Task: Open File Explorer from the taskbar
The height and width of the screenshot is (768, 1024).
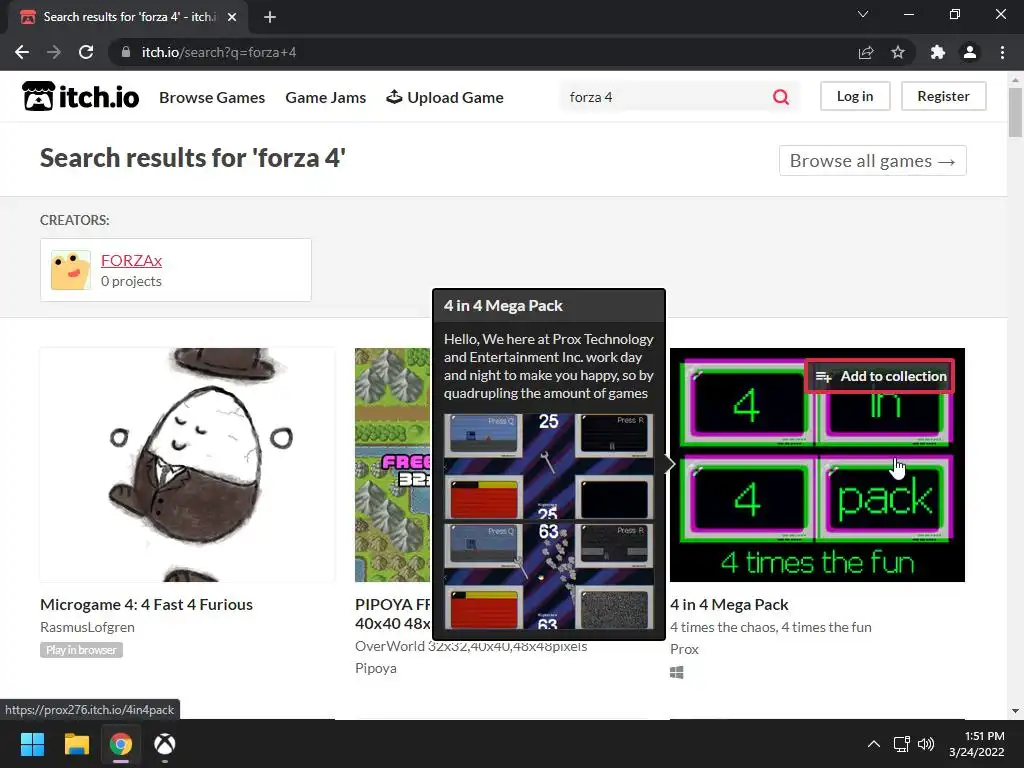Action: pyautogui.click(x=76, y=744)
